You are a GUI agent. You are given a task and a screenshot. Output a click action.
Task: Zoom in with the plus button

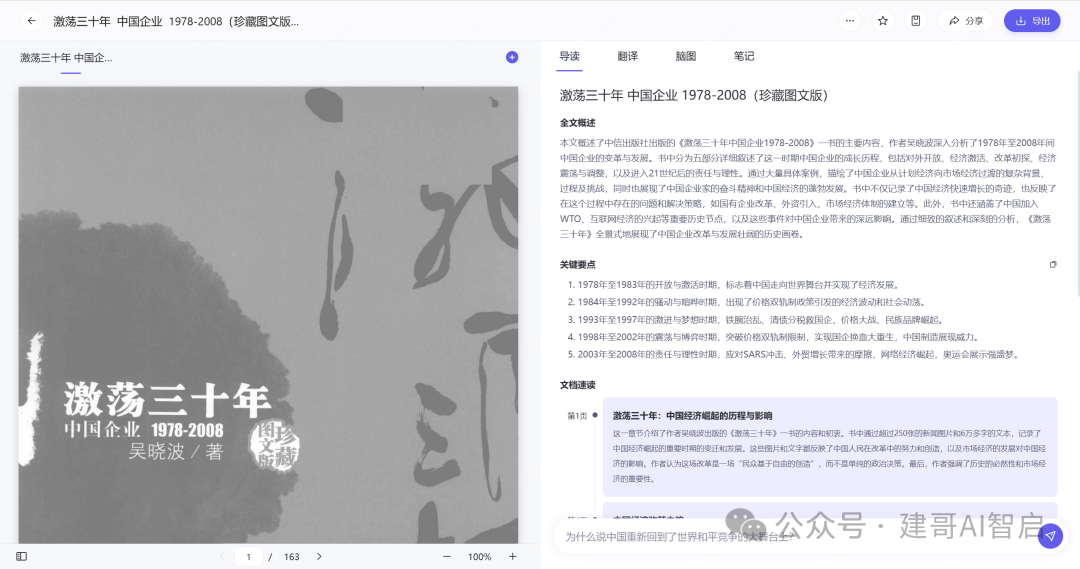pyautogui.click(x=512, y=557)
